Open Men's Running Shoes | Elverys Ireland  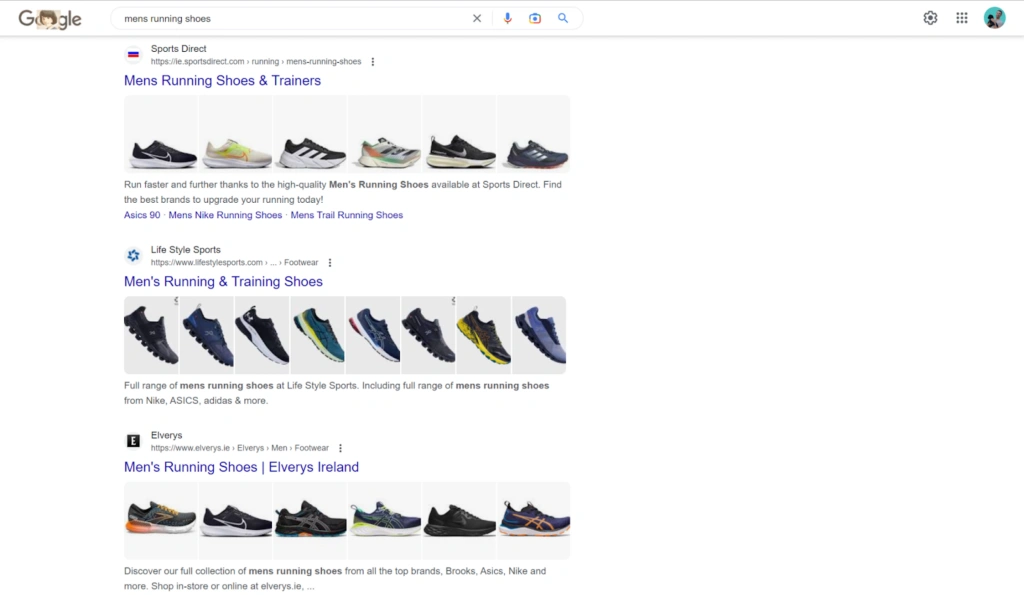(x=241, y=467)
